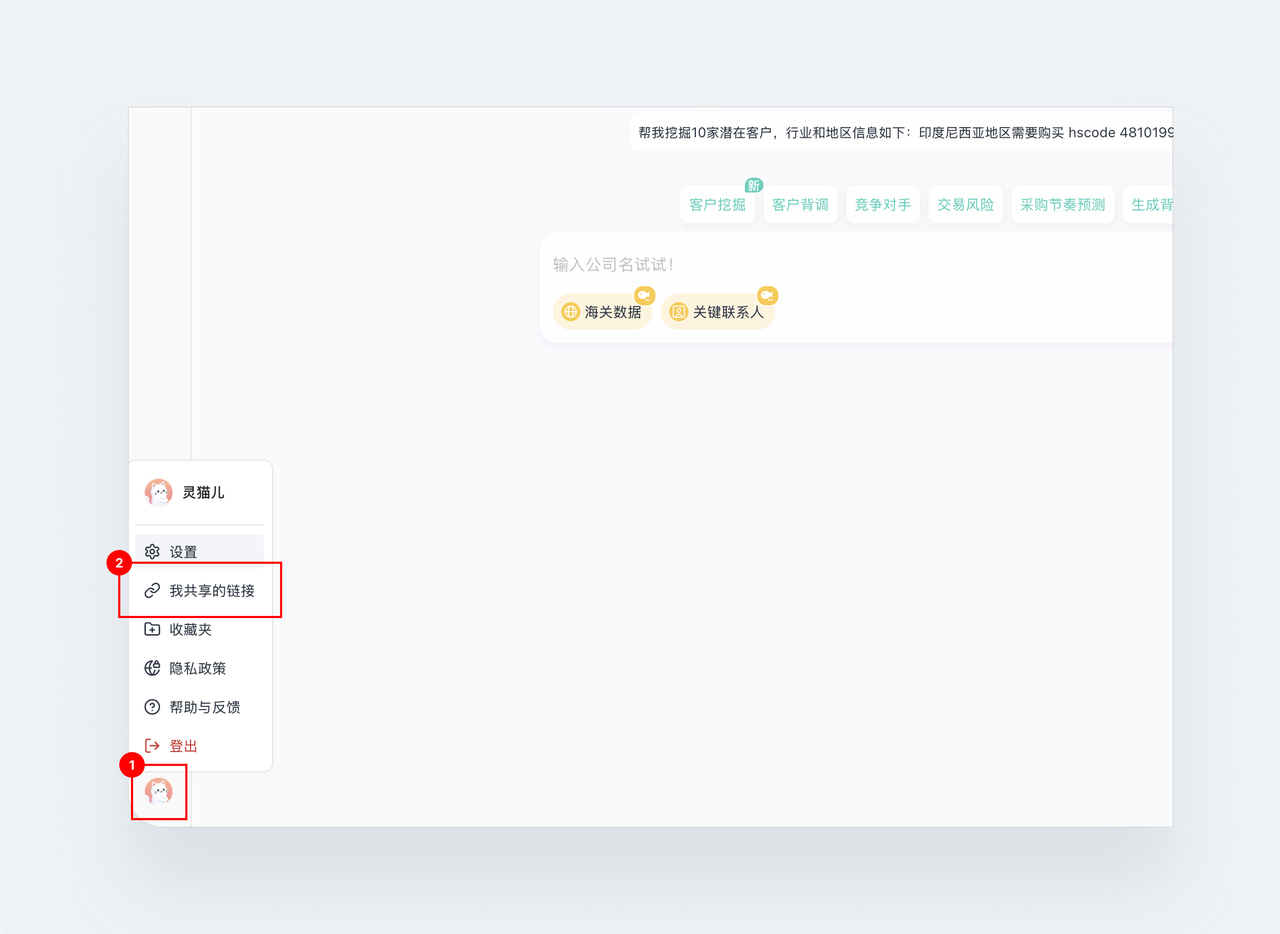
Task: Click the avatar at the sidebar bottom
Action: 159,792
